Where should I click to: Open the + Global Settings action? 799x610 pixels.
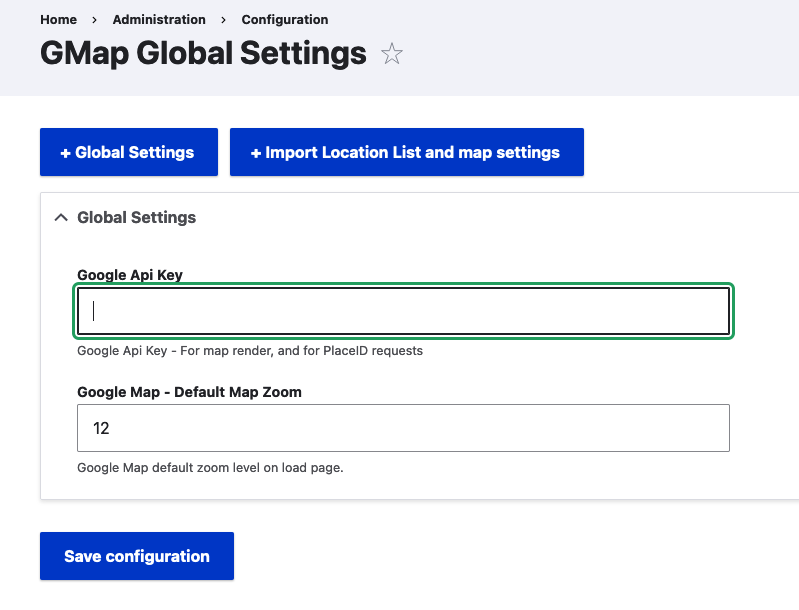click(129, 152)
